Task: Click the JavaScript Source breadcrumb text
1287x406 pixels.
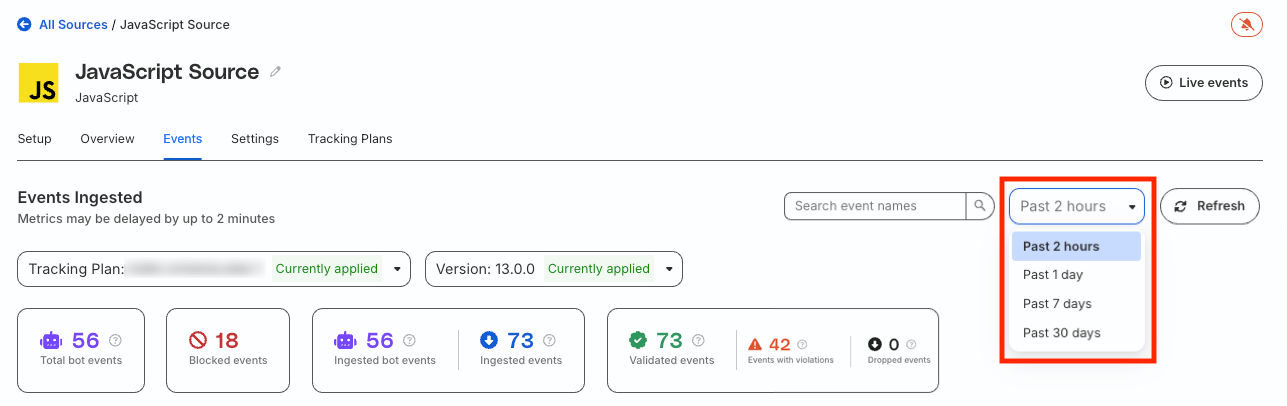Action: (x=175, y=24)
